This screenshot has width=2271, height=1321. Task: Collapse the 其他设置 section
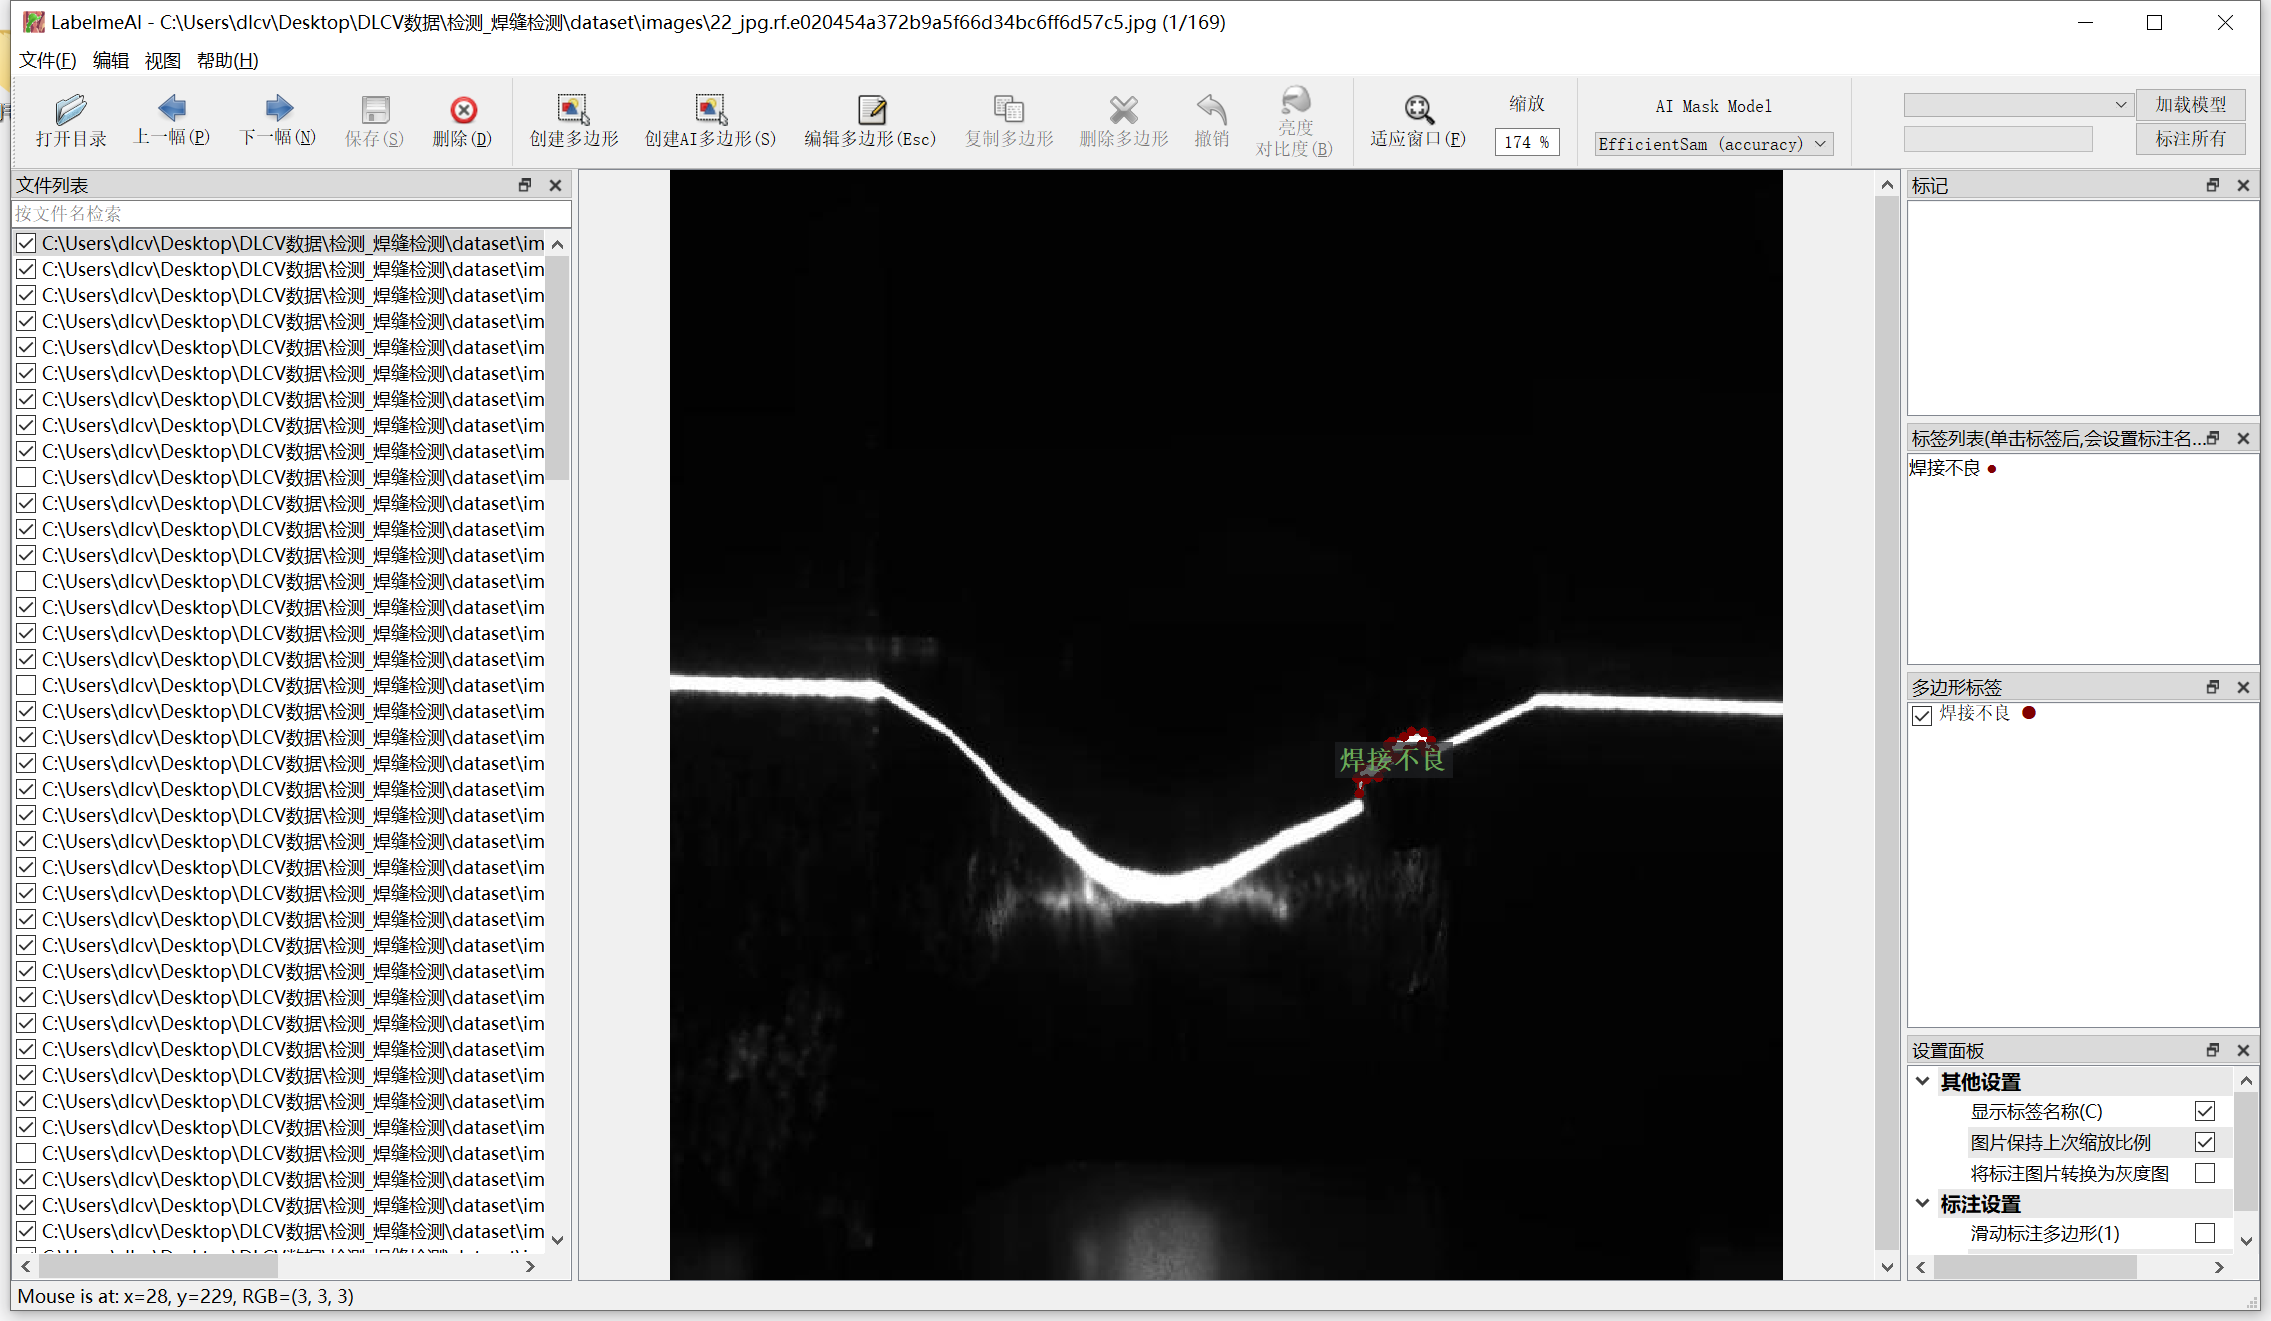(1923, 1081)
